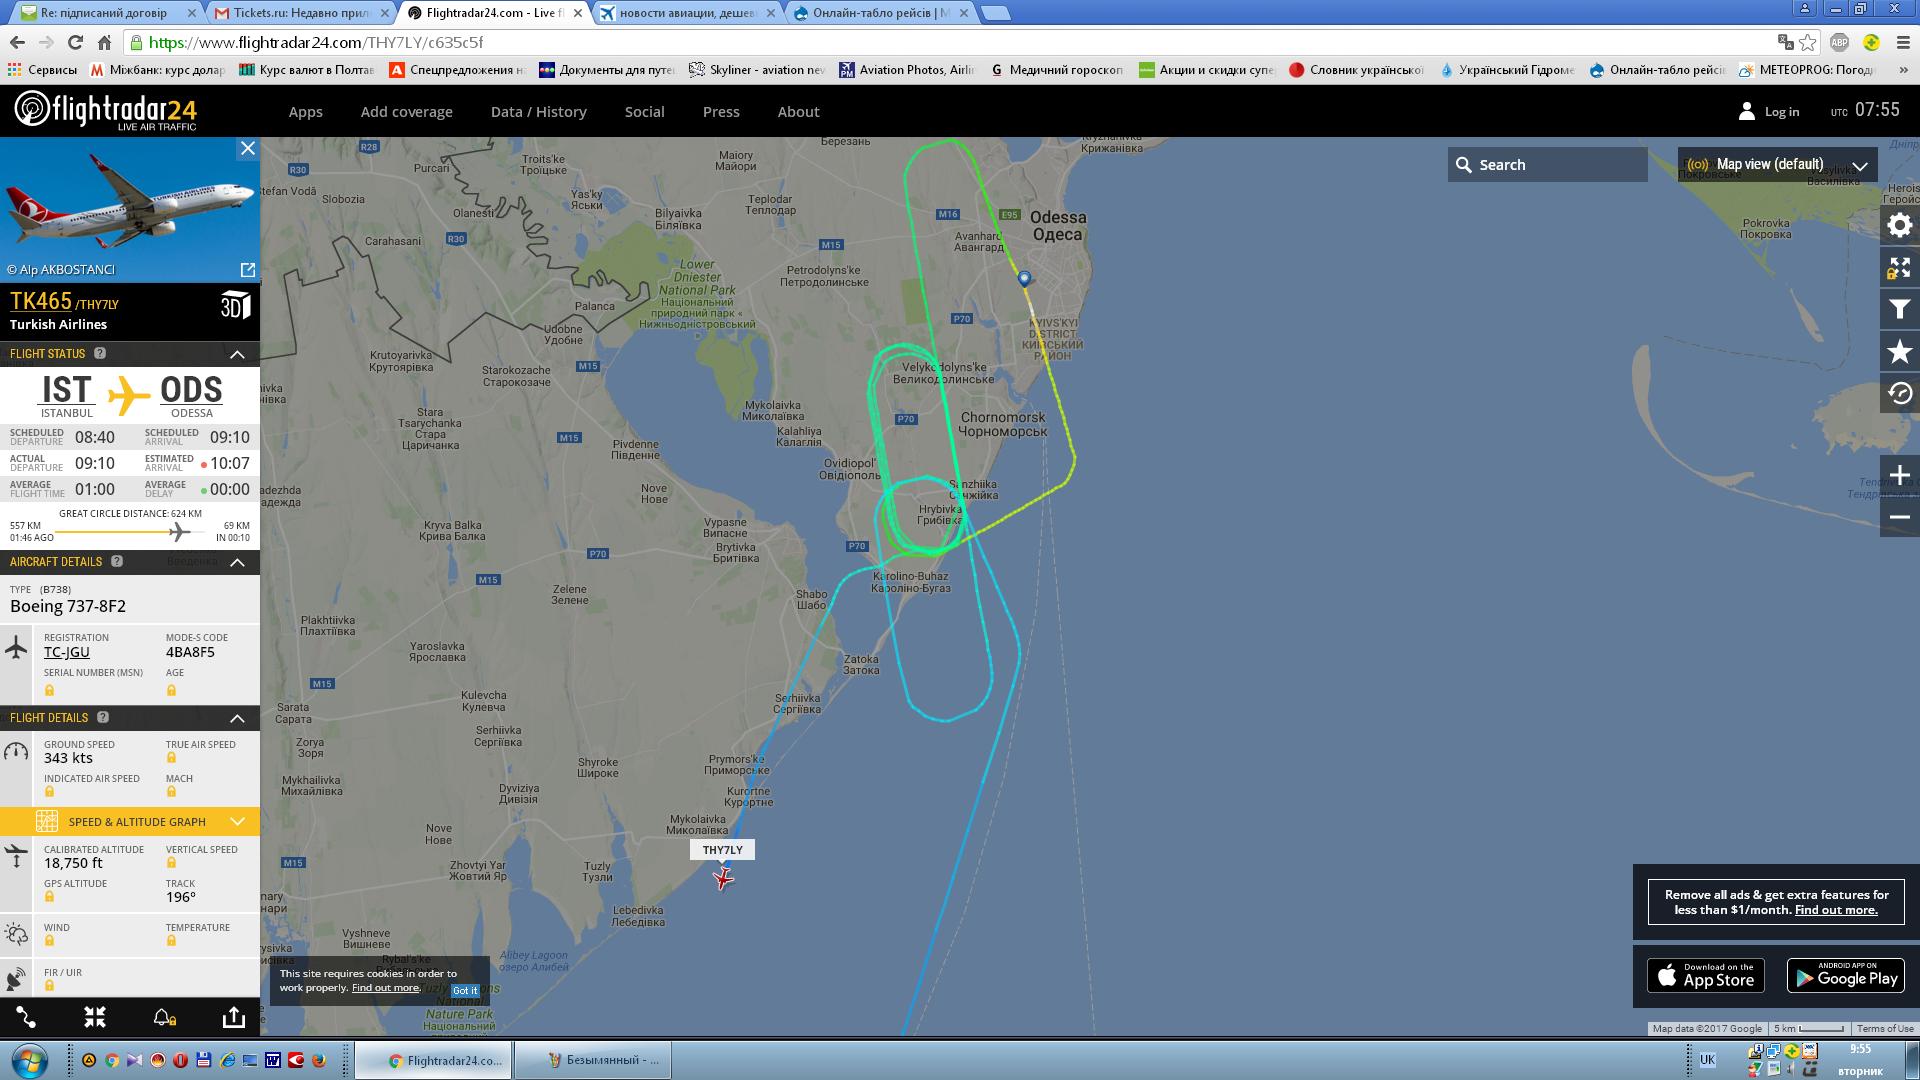The width and height of the screenshot is (1920, 1080).
Task: Click the share flight icon in bottom panel
Action: [233, 1017]
